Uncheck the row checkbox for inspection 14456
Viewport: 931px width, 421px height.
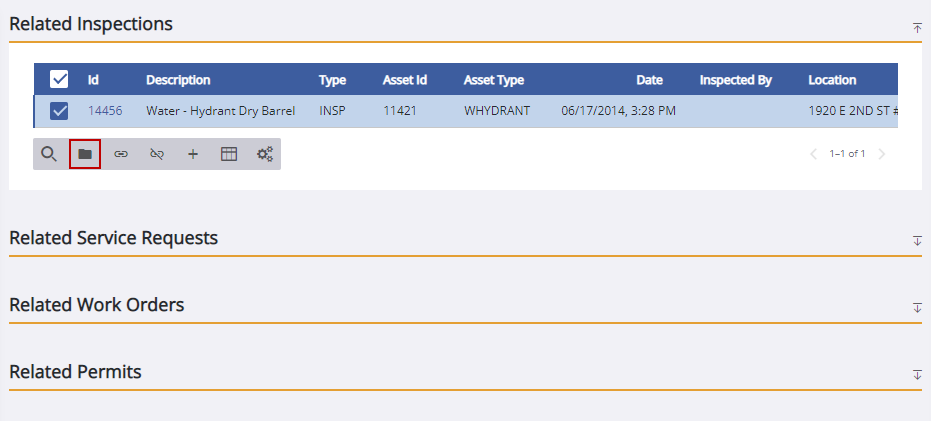coord(59,111)
